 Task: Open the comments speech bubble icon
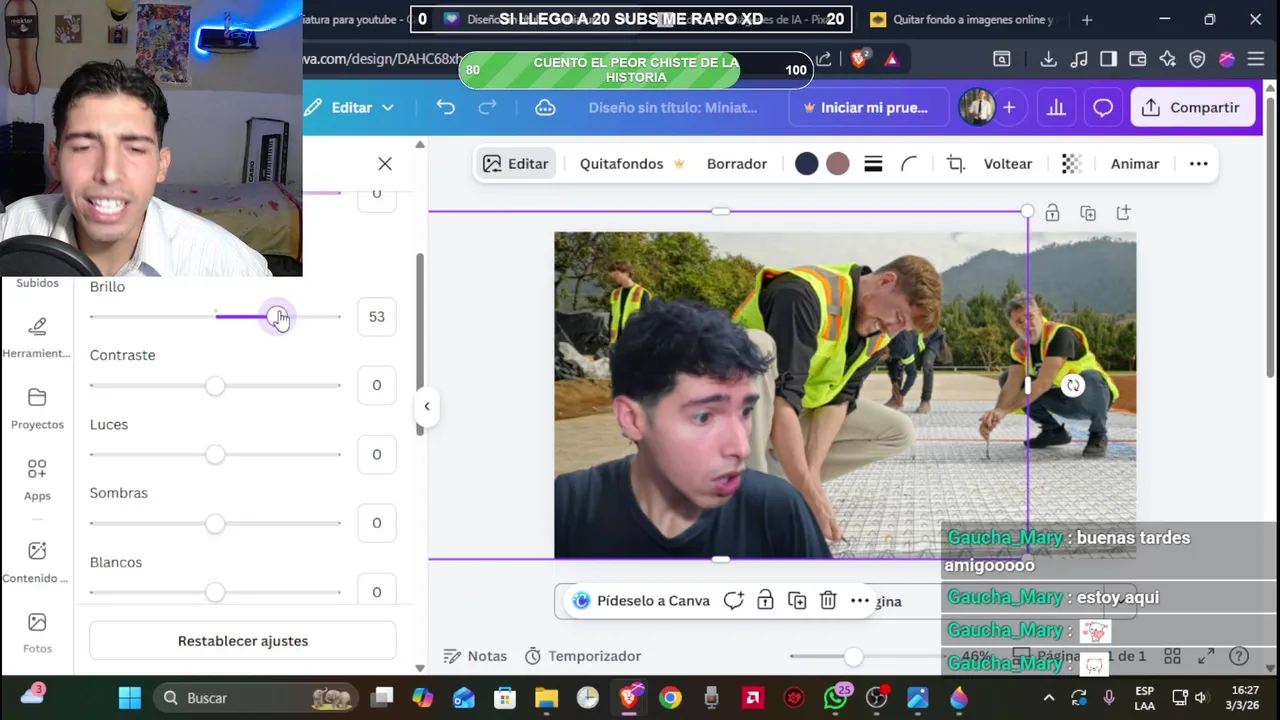click(1103, 107)
